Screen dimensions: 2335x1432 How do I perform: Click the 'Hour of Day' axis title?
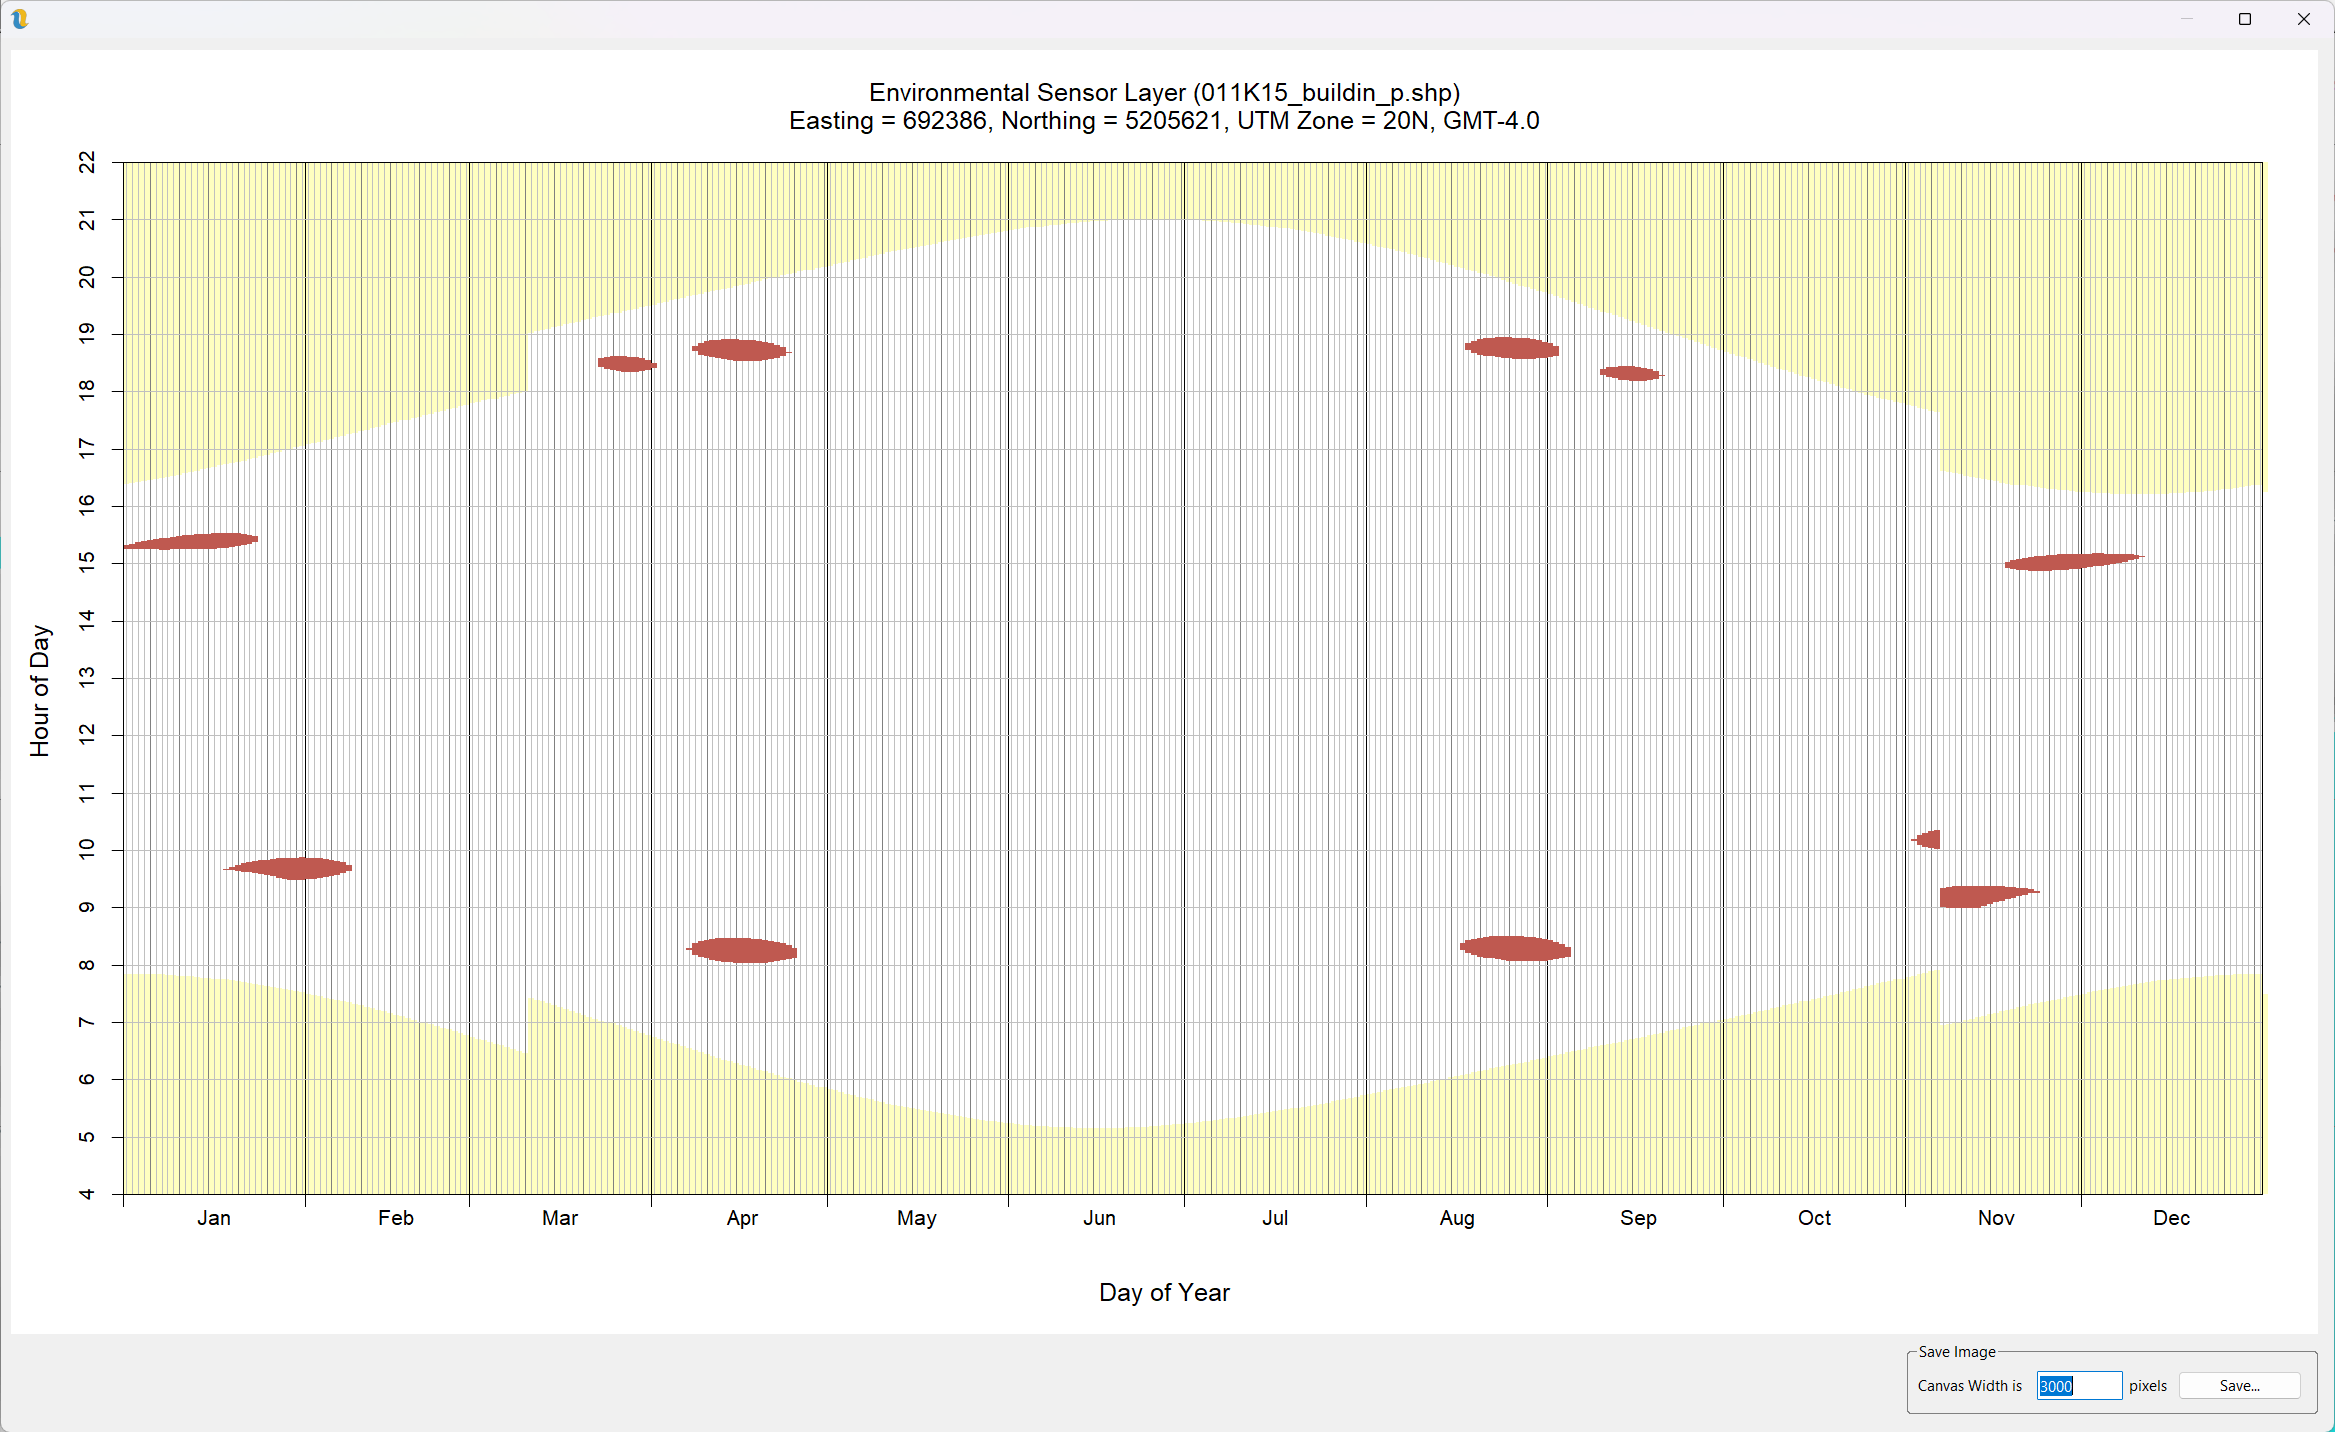click(x=40, y=690)
